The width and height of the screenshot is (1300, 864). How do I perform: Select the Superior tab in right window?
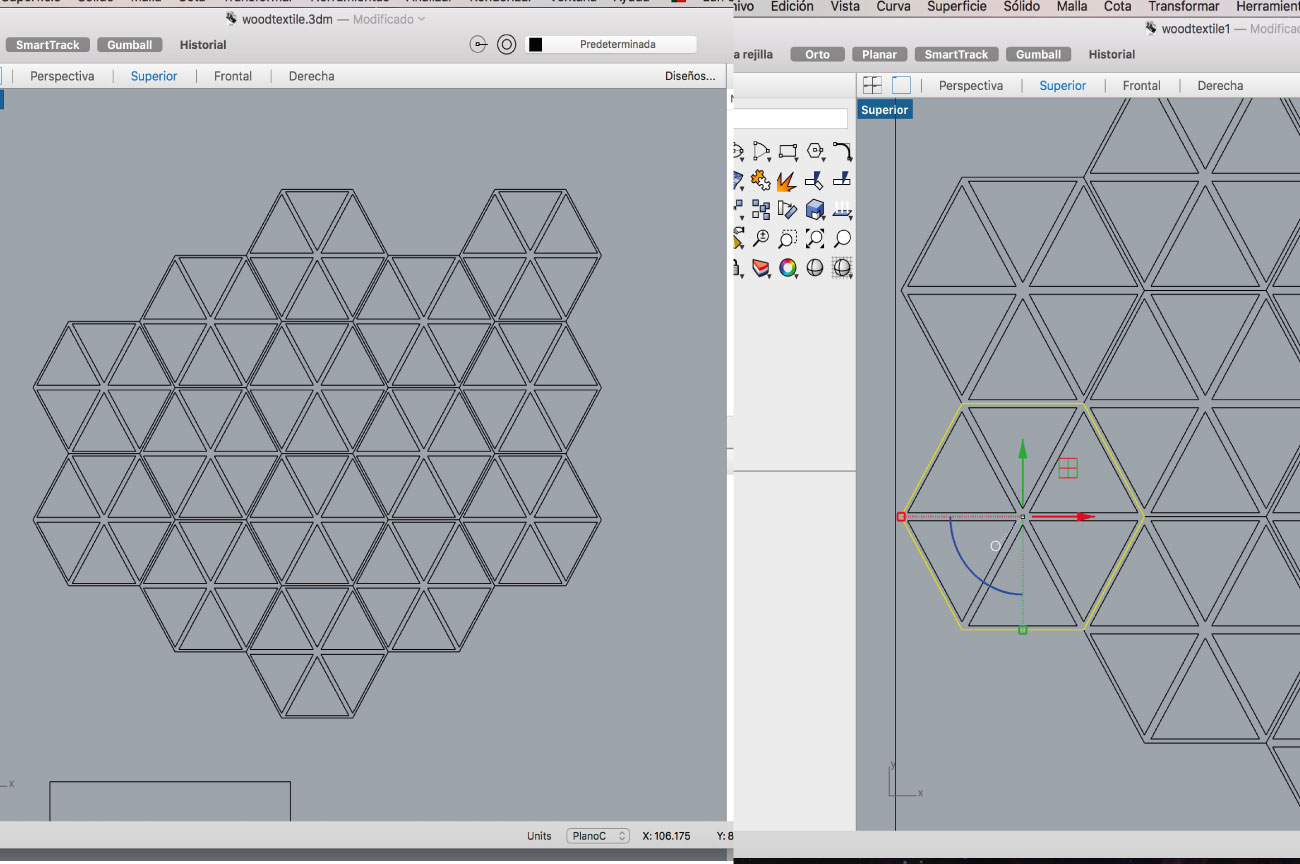point(1062,86)
